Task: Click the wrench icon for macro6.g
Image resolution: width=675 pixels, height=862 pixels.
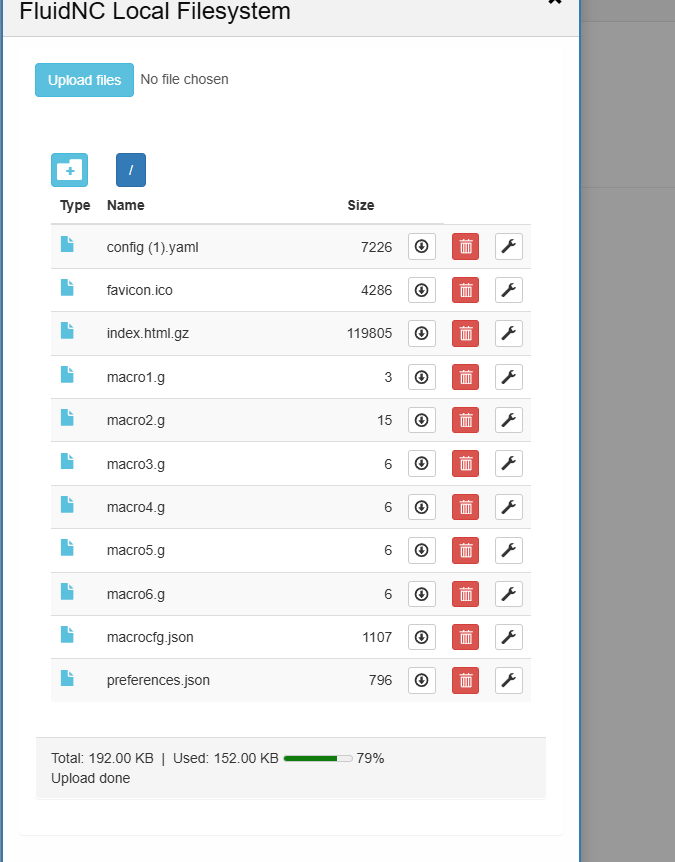Action: [x=508, y=594]
